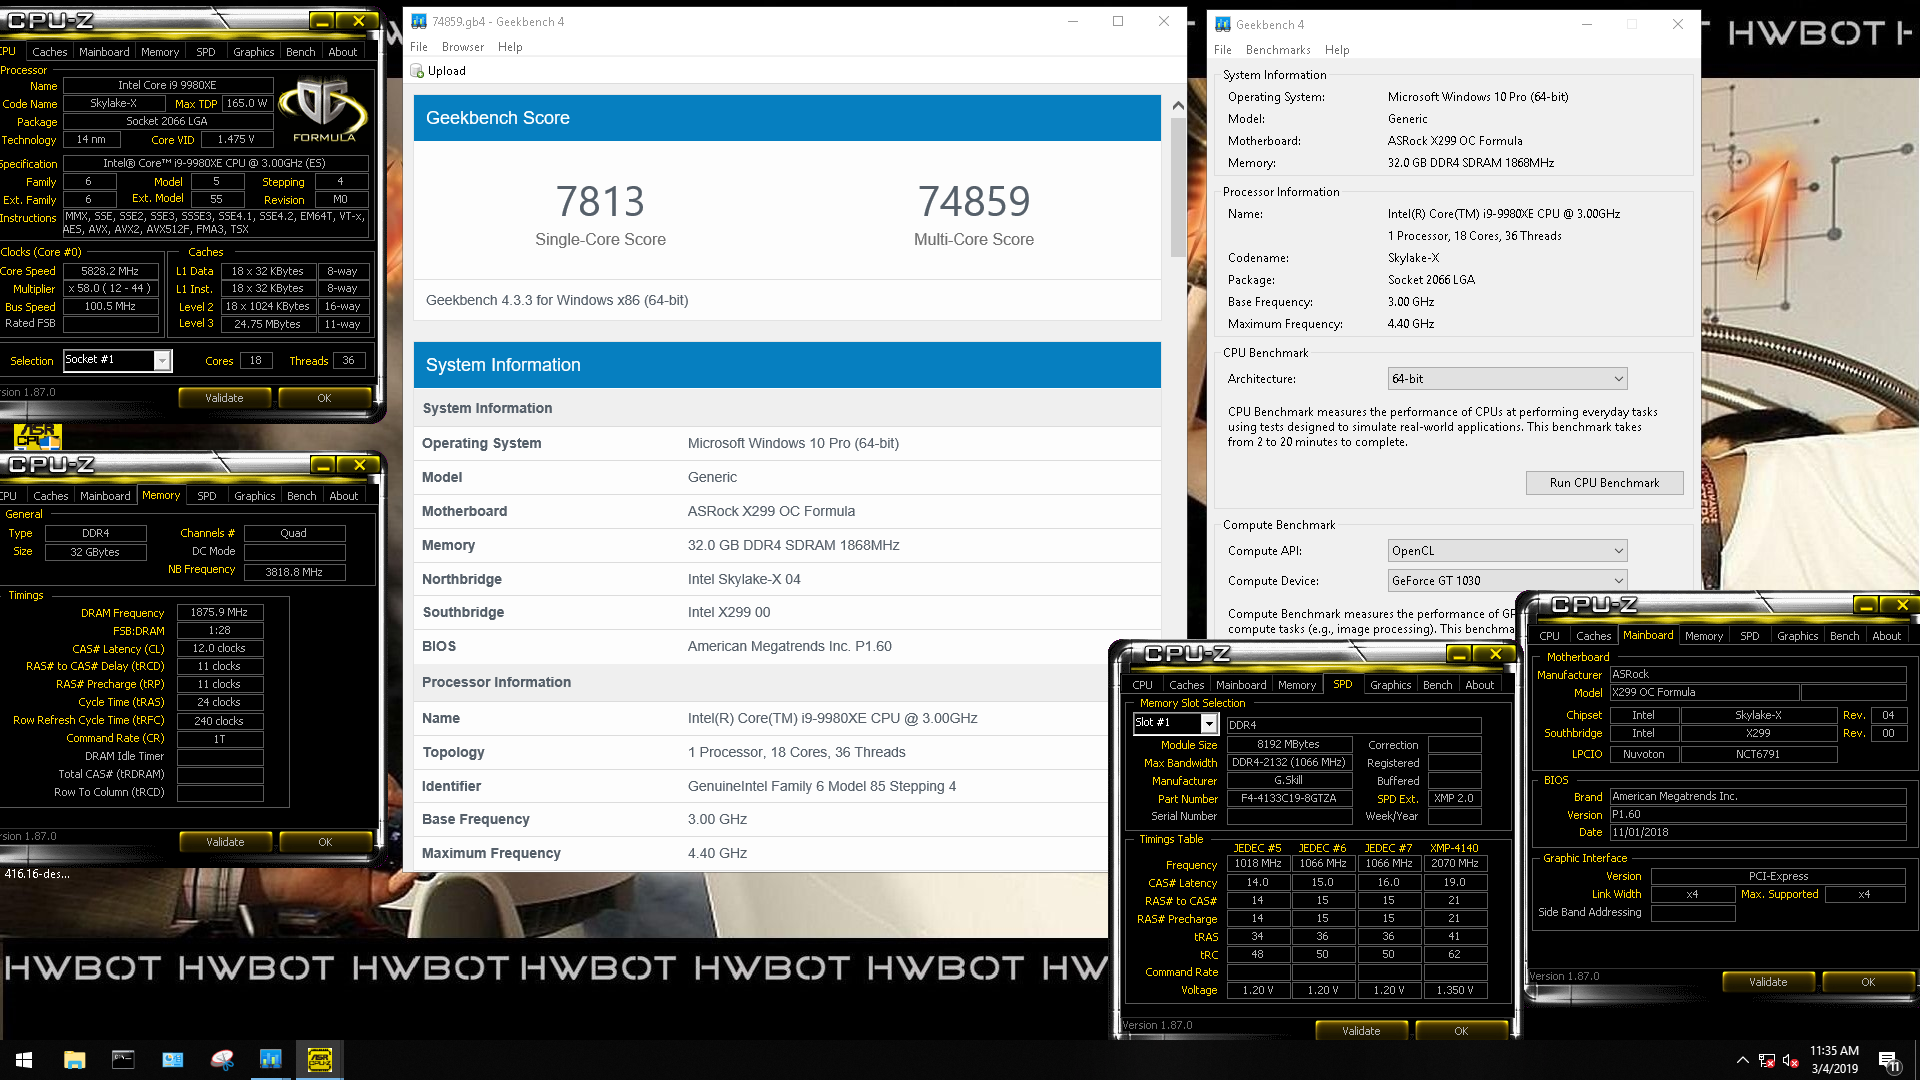Click the Single-Core Score 7813
Image resolution: width=1920 pixels, height=1080 pixels.
pos(600,201)
